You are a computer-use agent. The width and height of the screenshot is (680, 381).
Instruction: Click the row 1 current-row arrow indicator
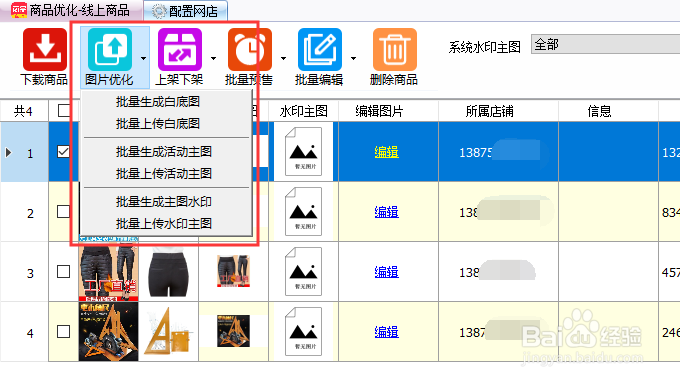coord(8,153)
